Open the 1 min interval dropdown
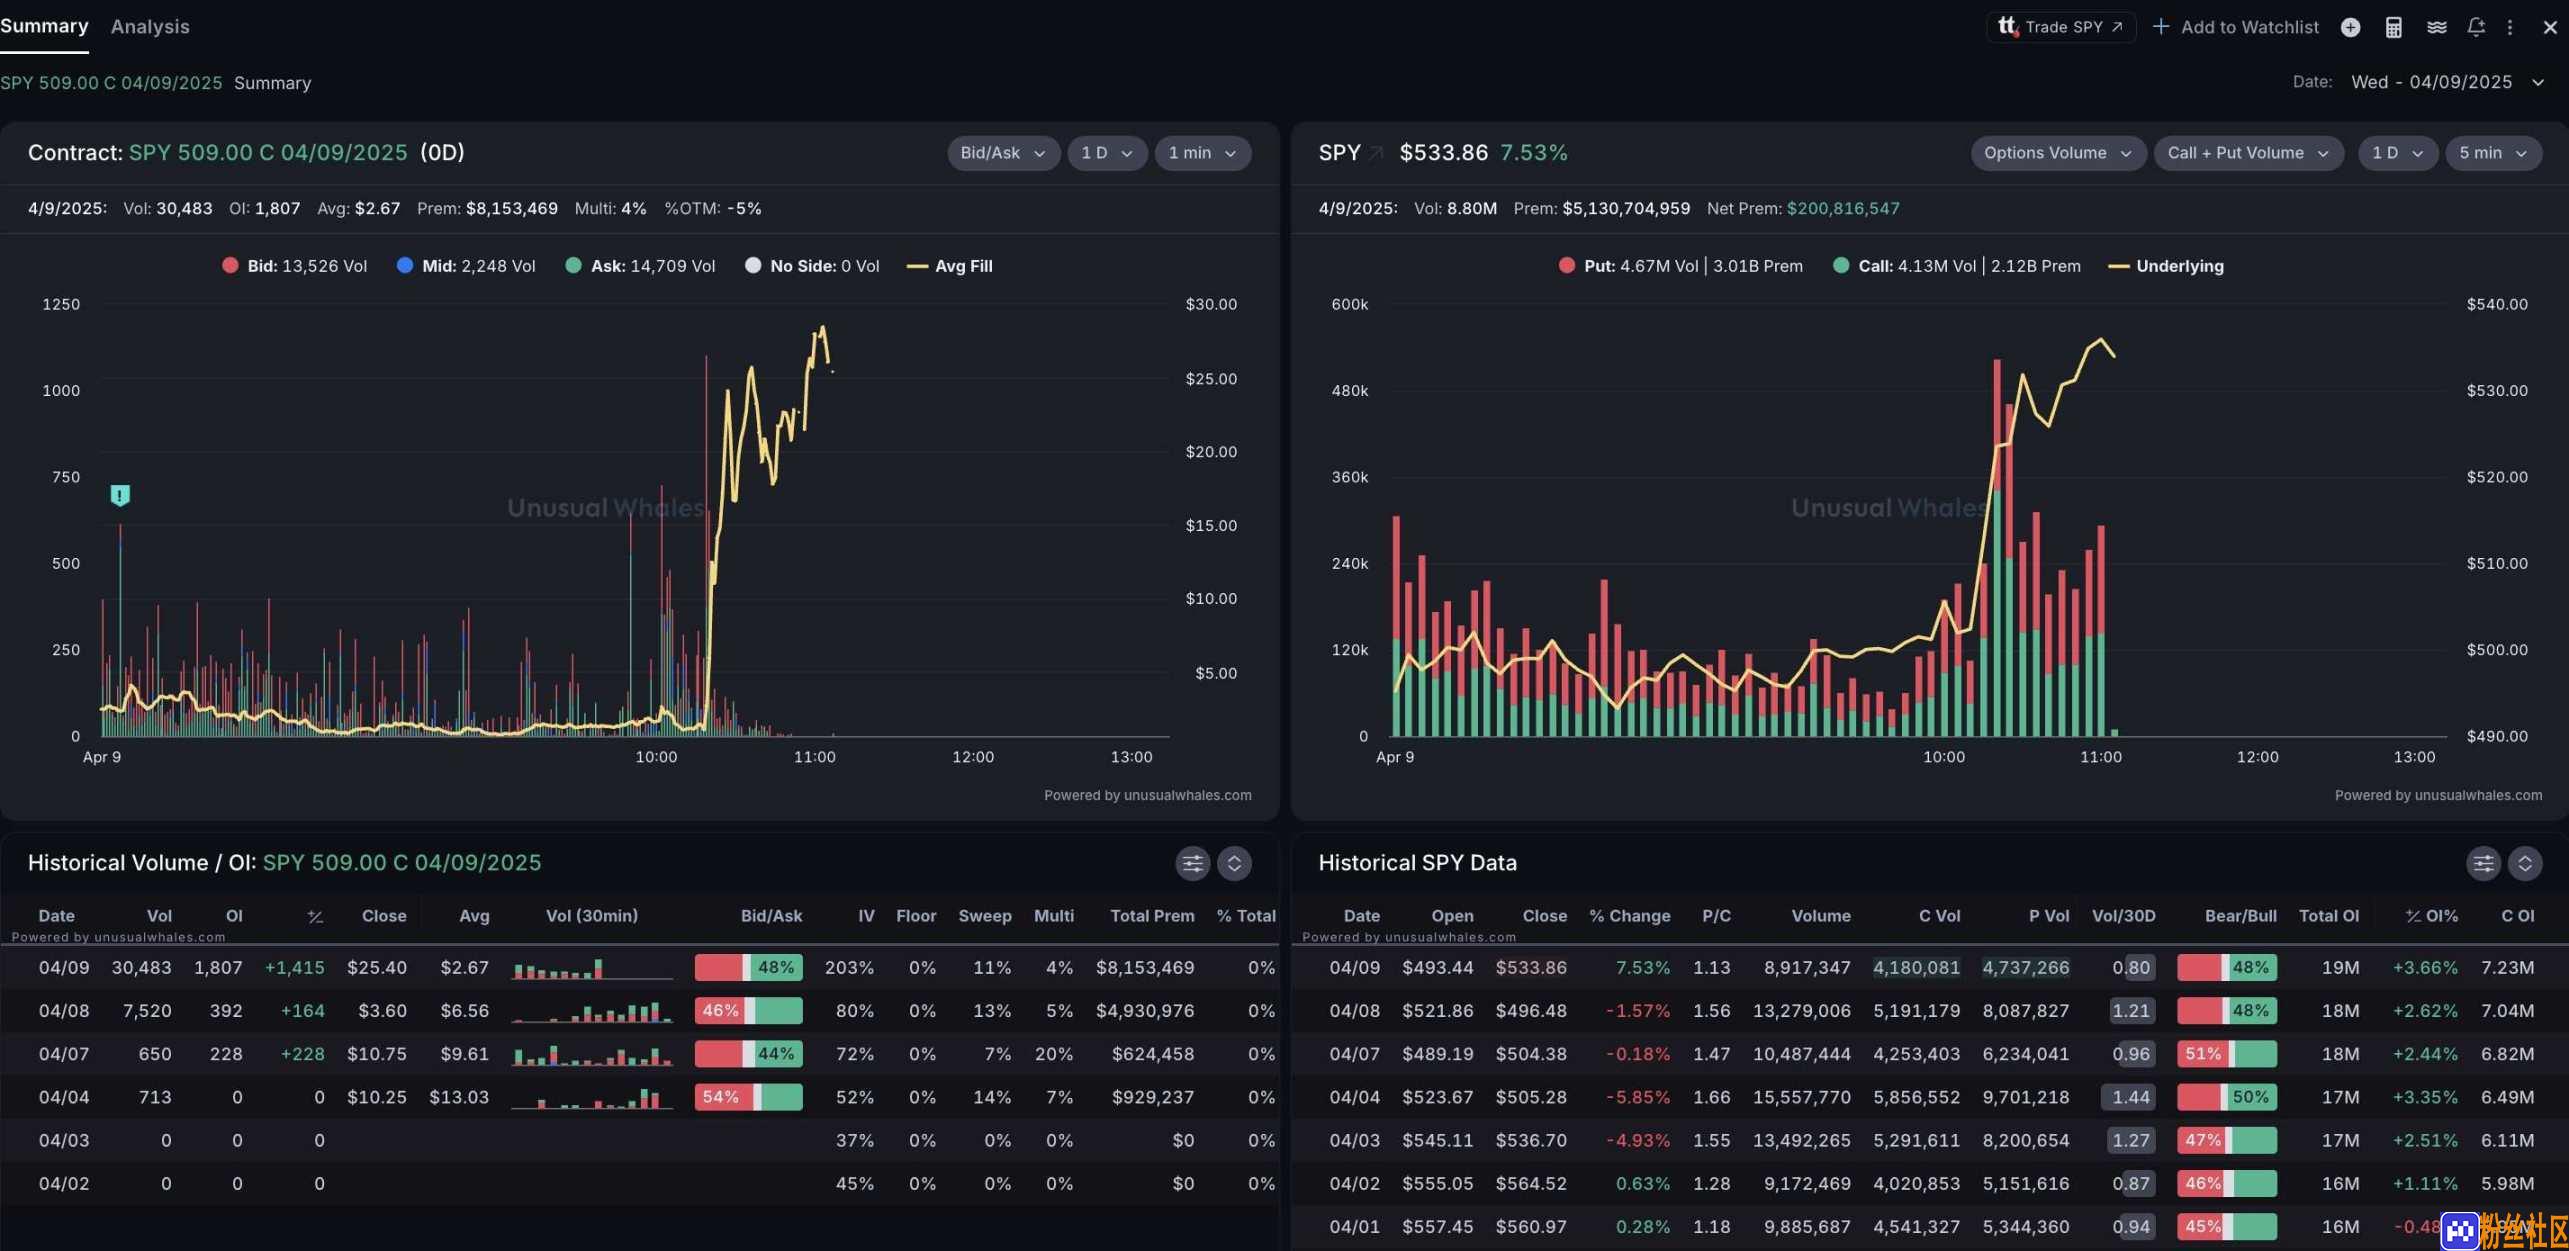This screenshot has width=2569, height=1251. [x=1202, y=153]
